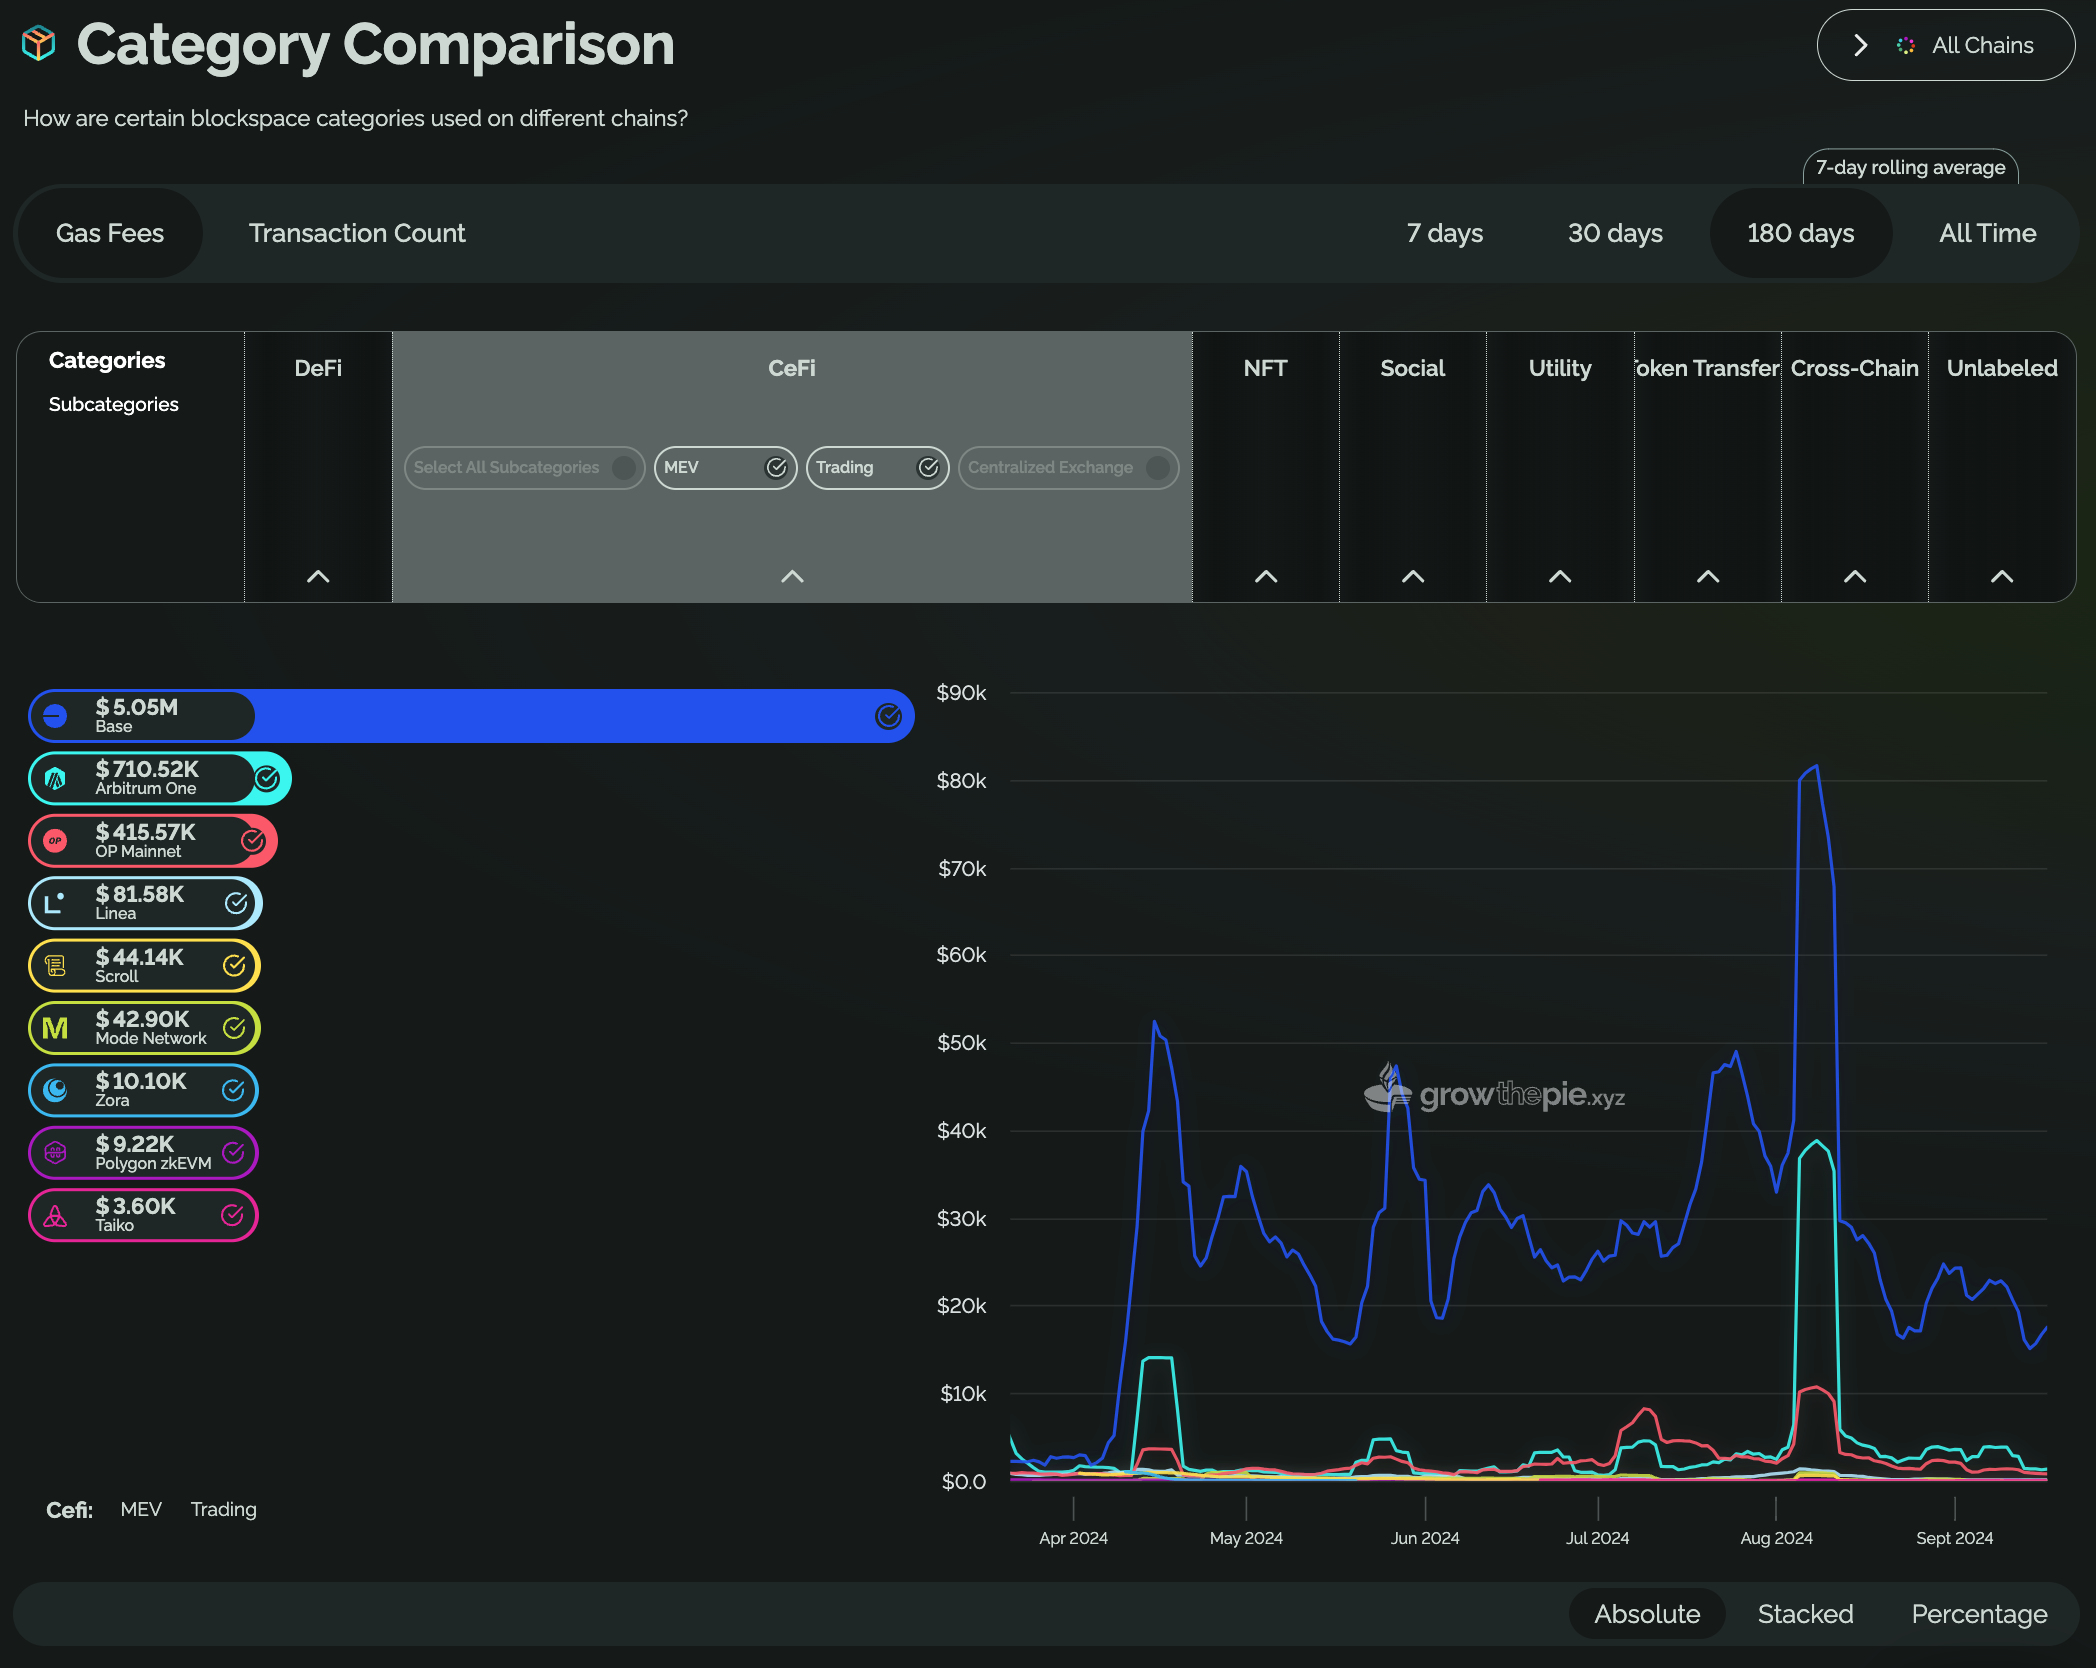Select the Cross-Chain category header
The image size is (2096, 1668).
tap(1855, 368)
